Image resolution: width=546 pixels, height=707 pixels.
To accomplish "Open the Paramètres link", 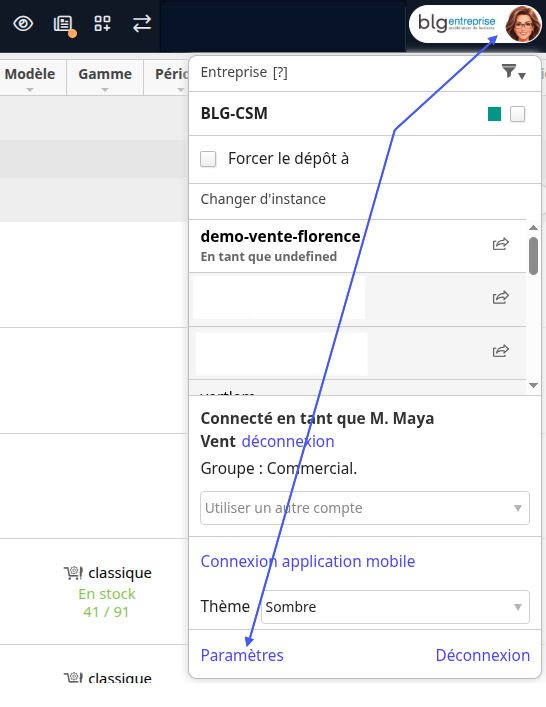I will (x=242, y=655).
